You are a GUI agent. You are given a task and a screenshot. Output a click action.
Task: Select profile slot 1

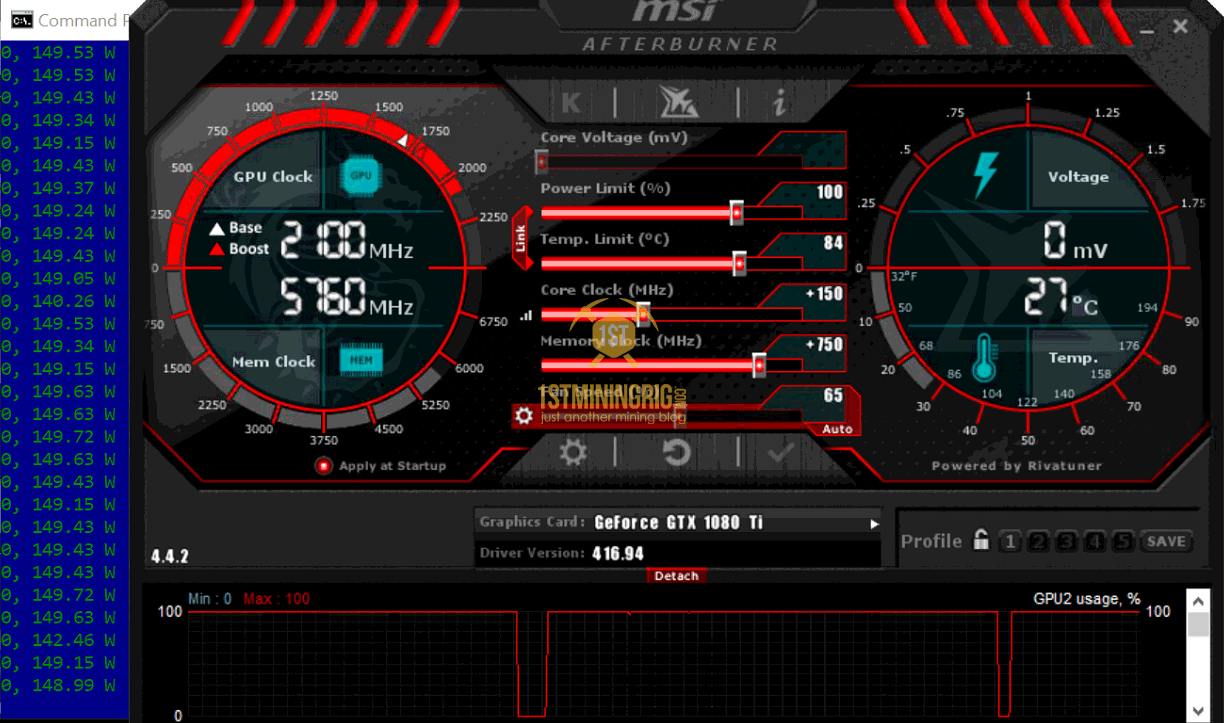[x=1010, y=542]
